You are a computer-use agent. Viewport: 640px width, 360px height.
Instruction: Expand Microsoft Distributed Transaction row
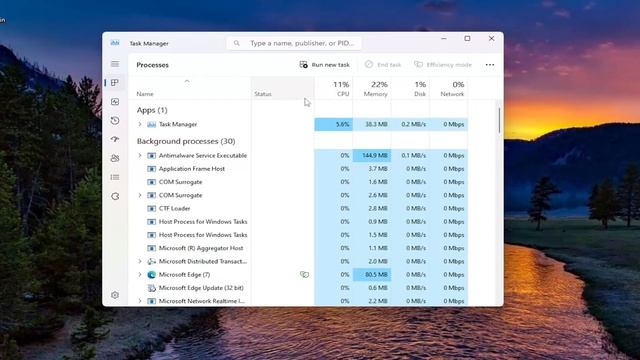pos(140,261)
